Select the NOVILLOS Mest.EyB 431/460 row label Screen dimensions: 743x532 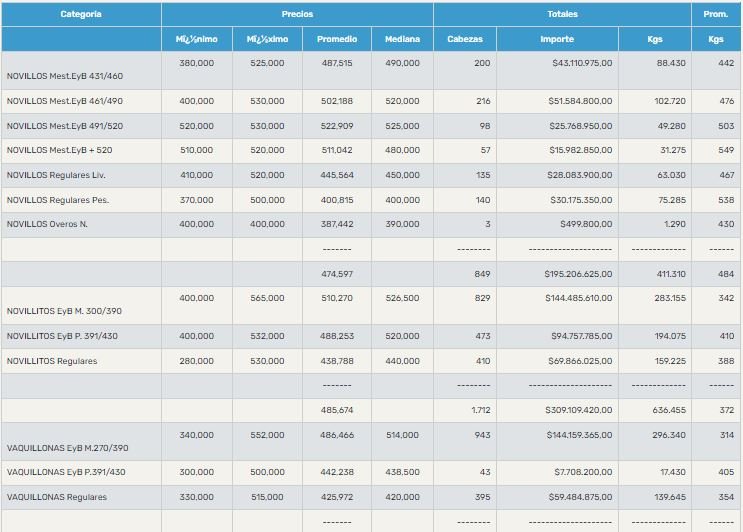tap(67, 76)
